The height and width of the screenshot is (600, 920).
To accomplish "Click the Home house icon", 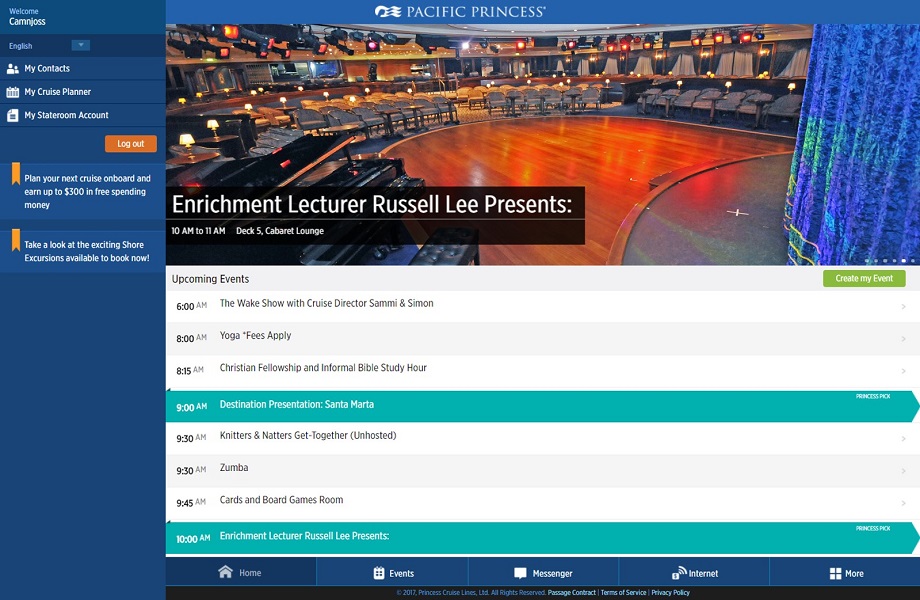I will [x=225, y=572].
